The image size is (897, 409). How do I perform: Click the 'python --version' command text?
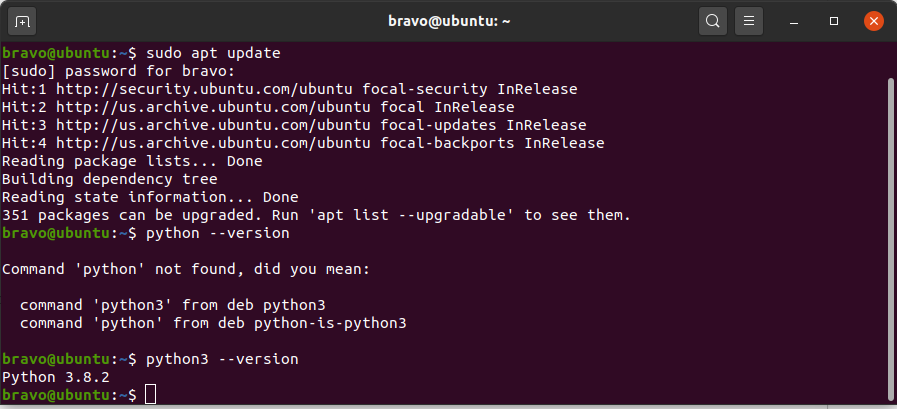(218, 233)
